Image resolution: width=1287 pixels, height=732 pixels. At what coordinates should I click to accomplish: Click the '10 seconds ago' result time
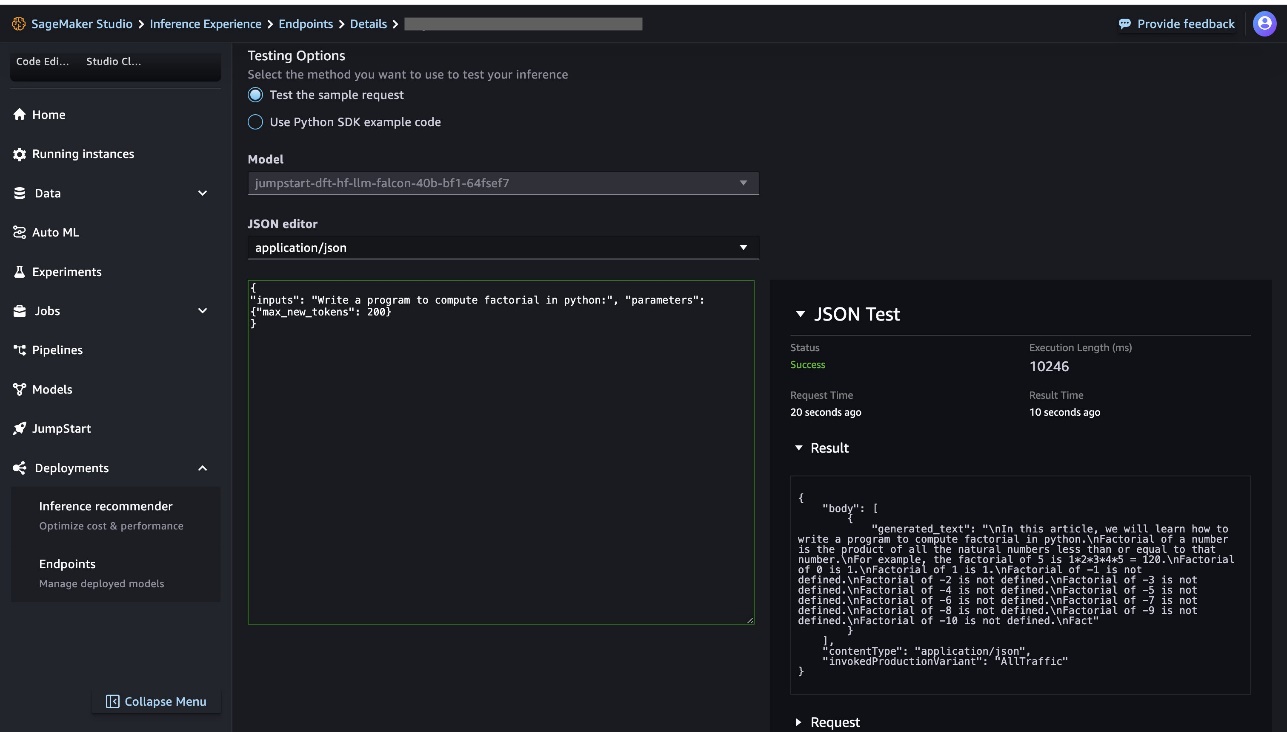click(x=1065, y=412)
